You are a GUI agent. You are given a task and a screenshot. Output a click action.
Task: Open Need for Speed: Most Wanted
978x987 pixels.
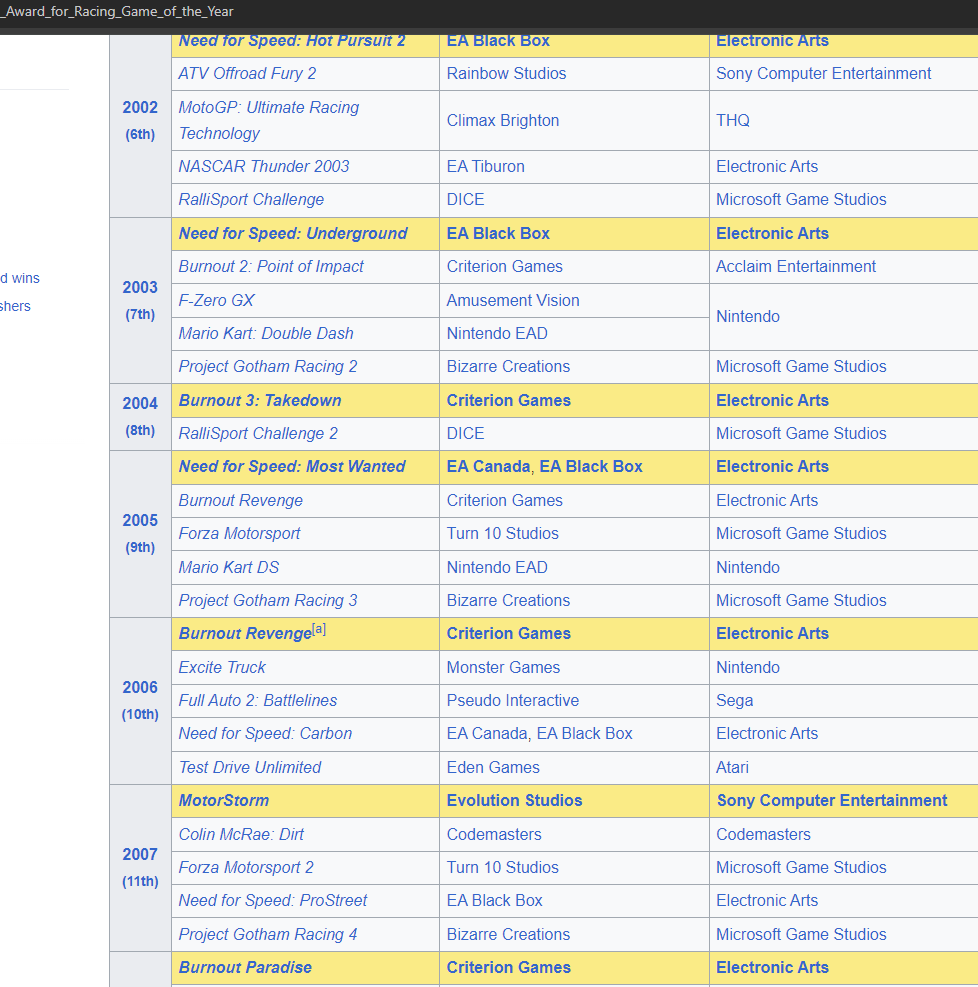click(x=292, y=466)
